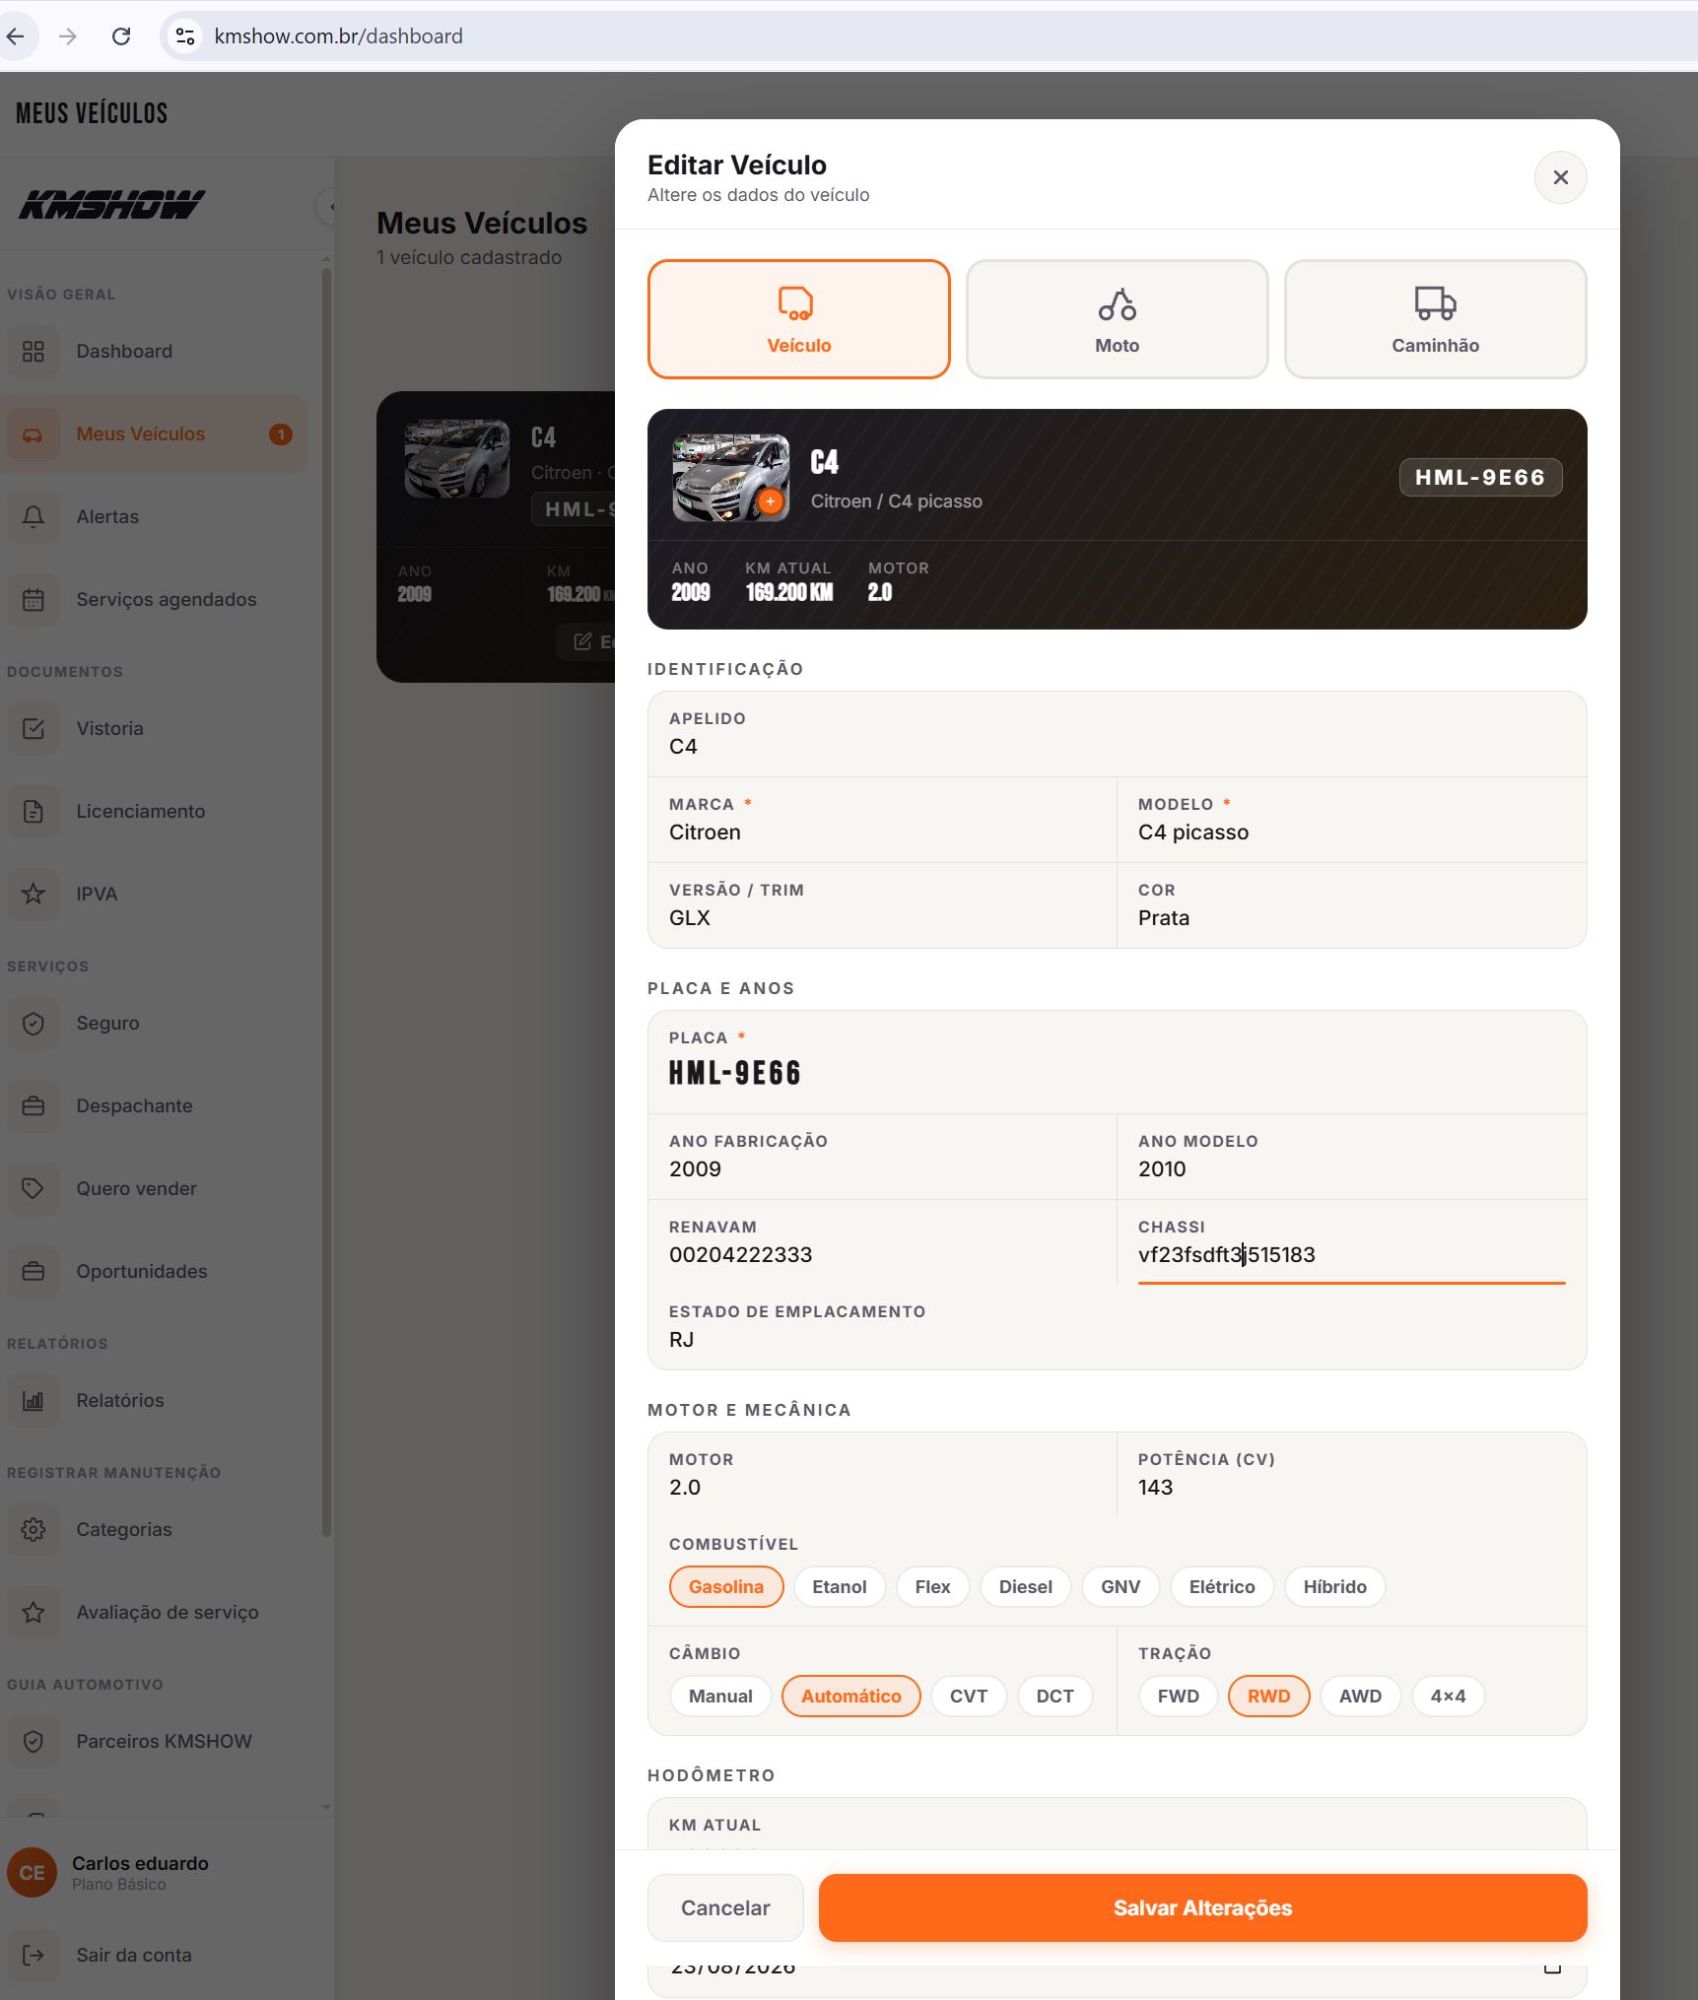The image size is (1698, 2000).
Task: Close the Editar Veículo dialog
Action: coord(1560,178)
